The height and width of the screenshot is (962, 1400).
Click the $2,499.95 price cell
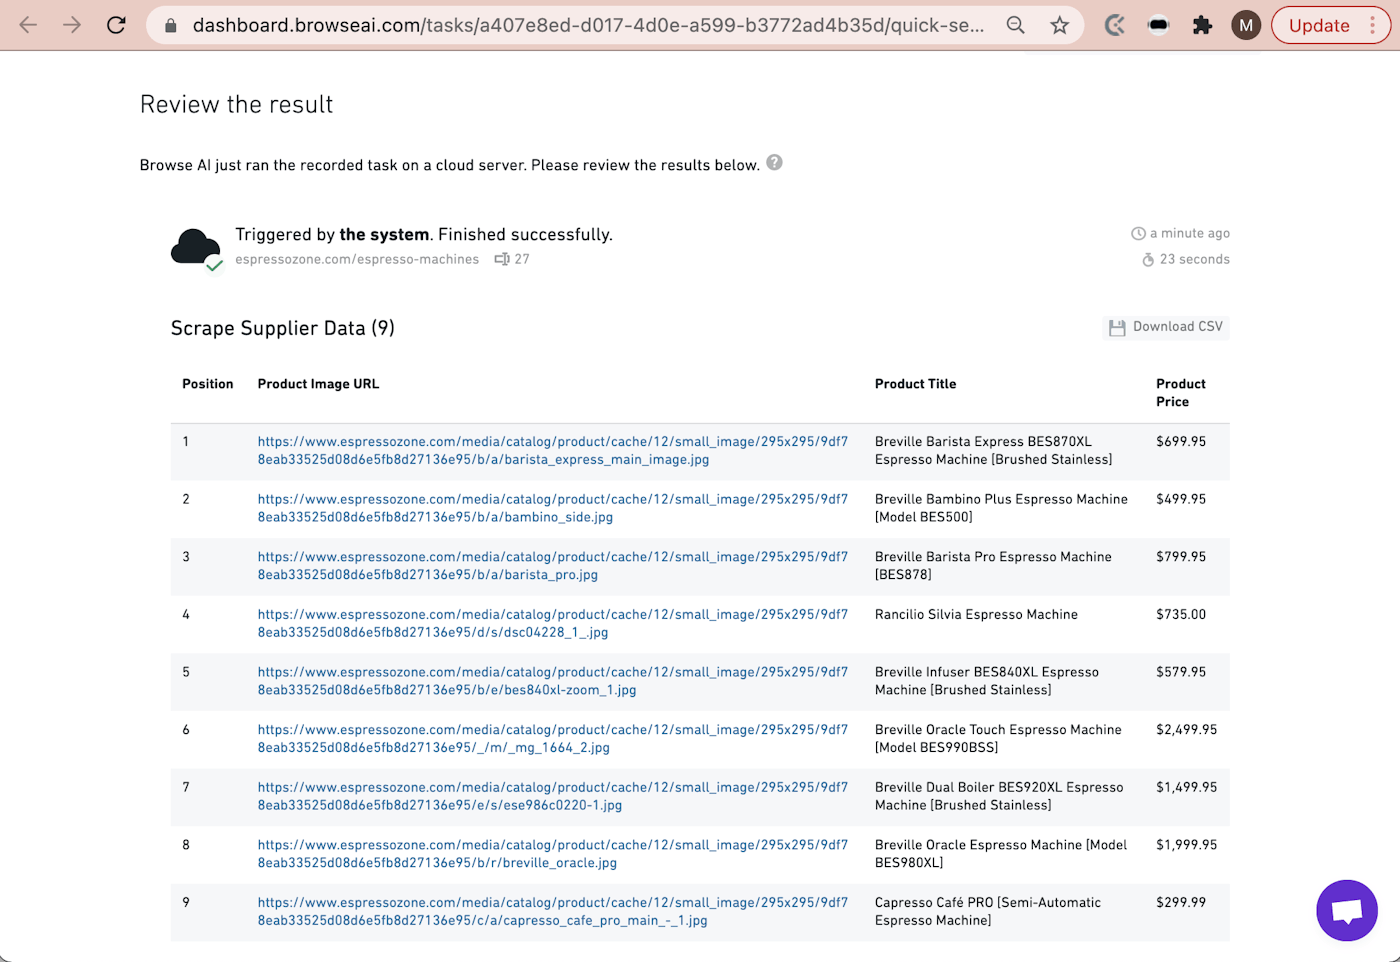(x=1187, y=730)
